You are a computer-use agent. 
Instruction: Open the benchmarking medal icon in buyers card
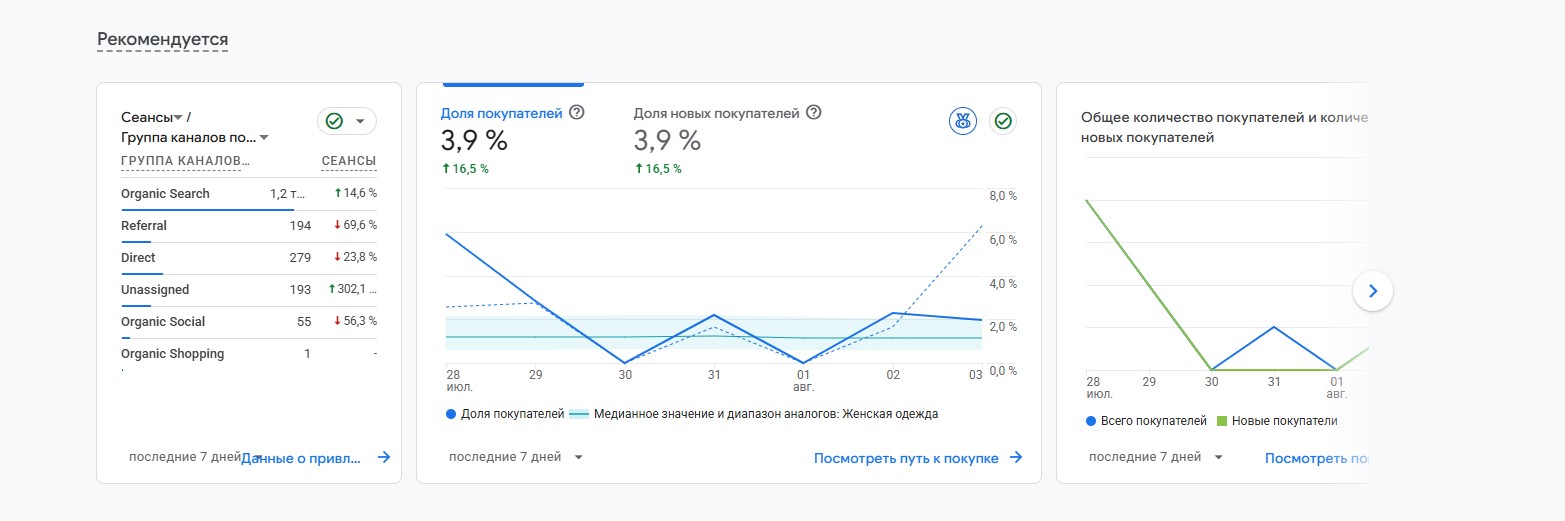tap(962, 121)
